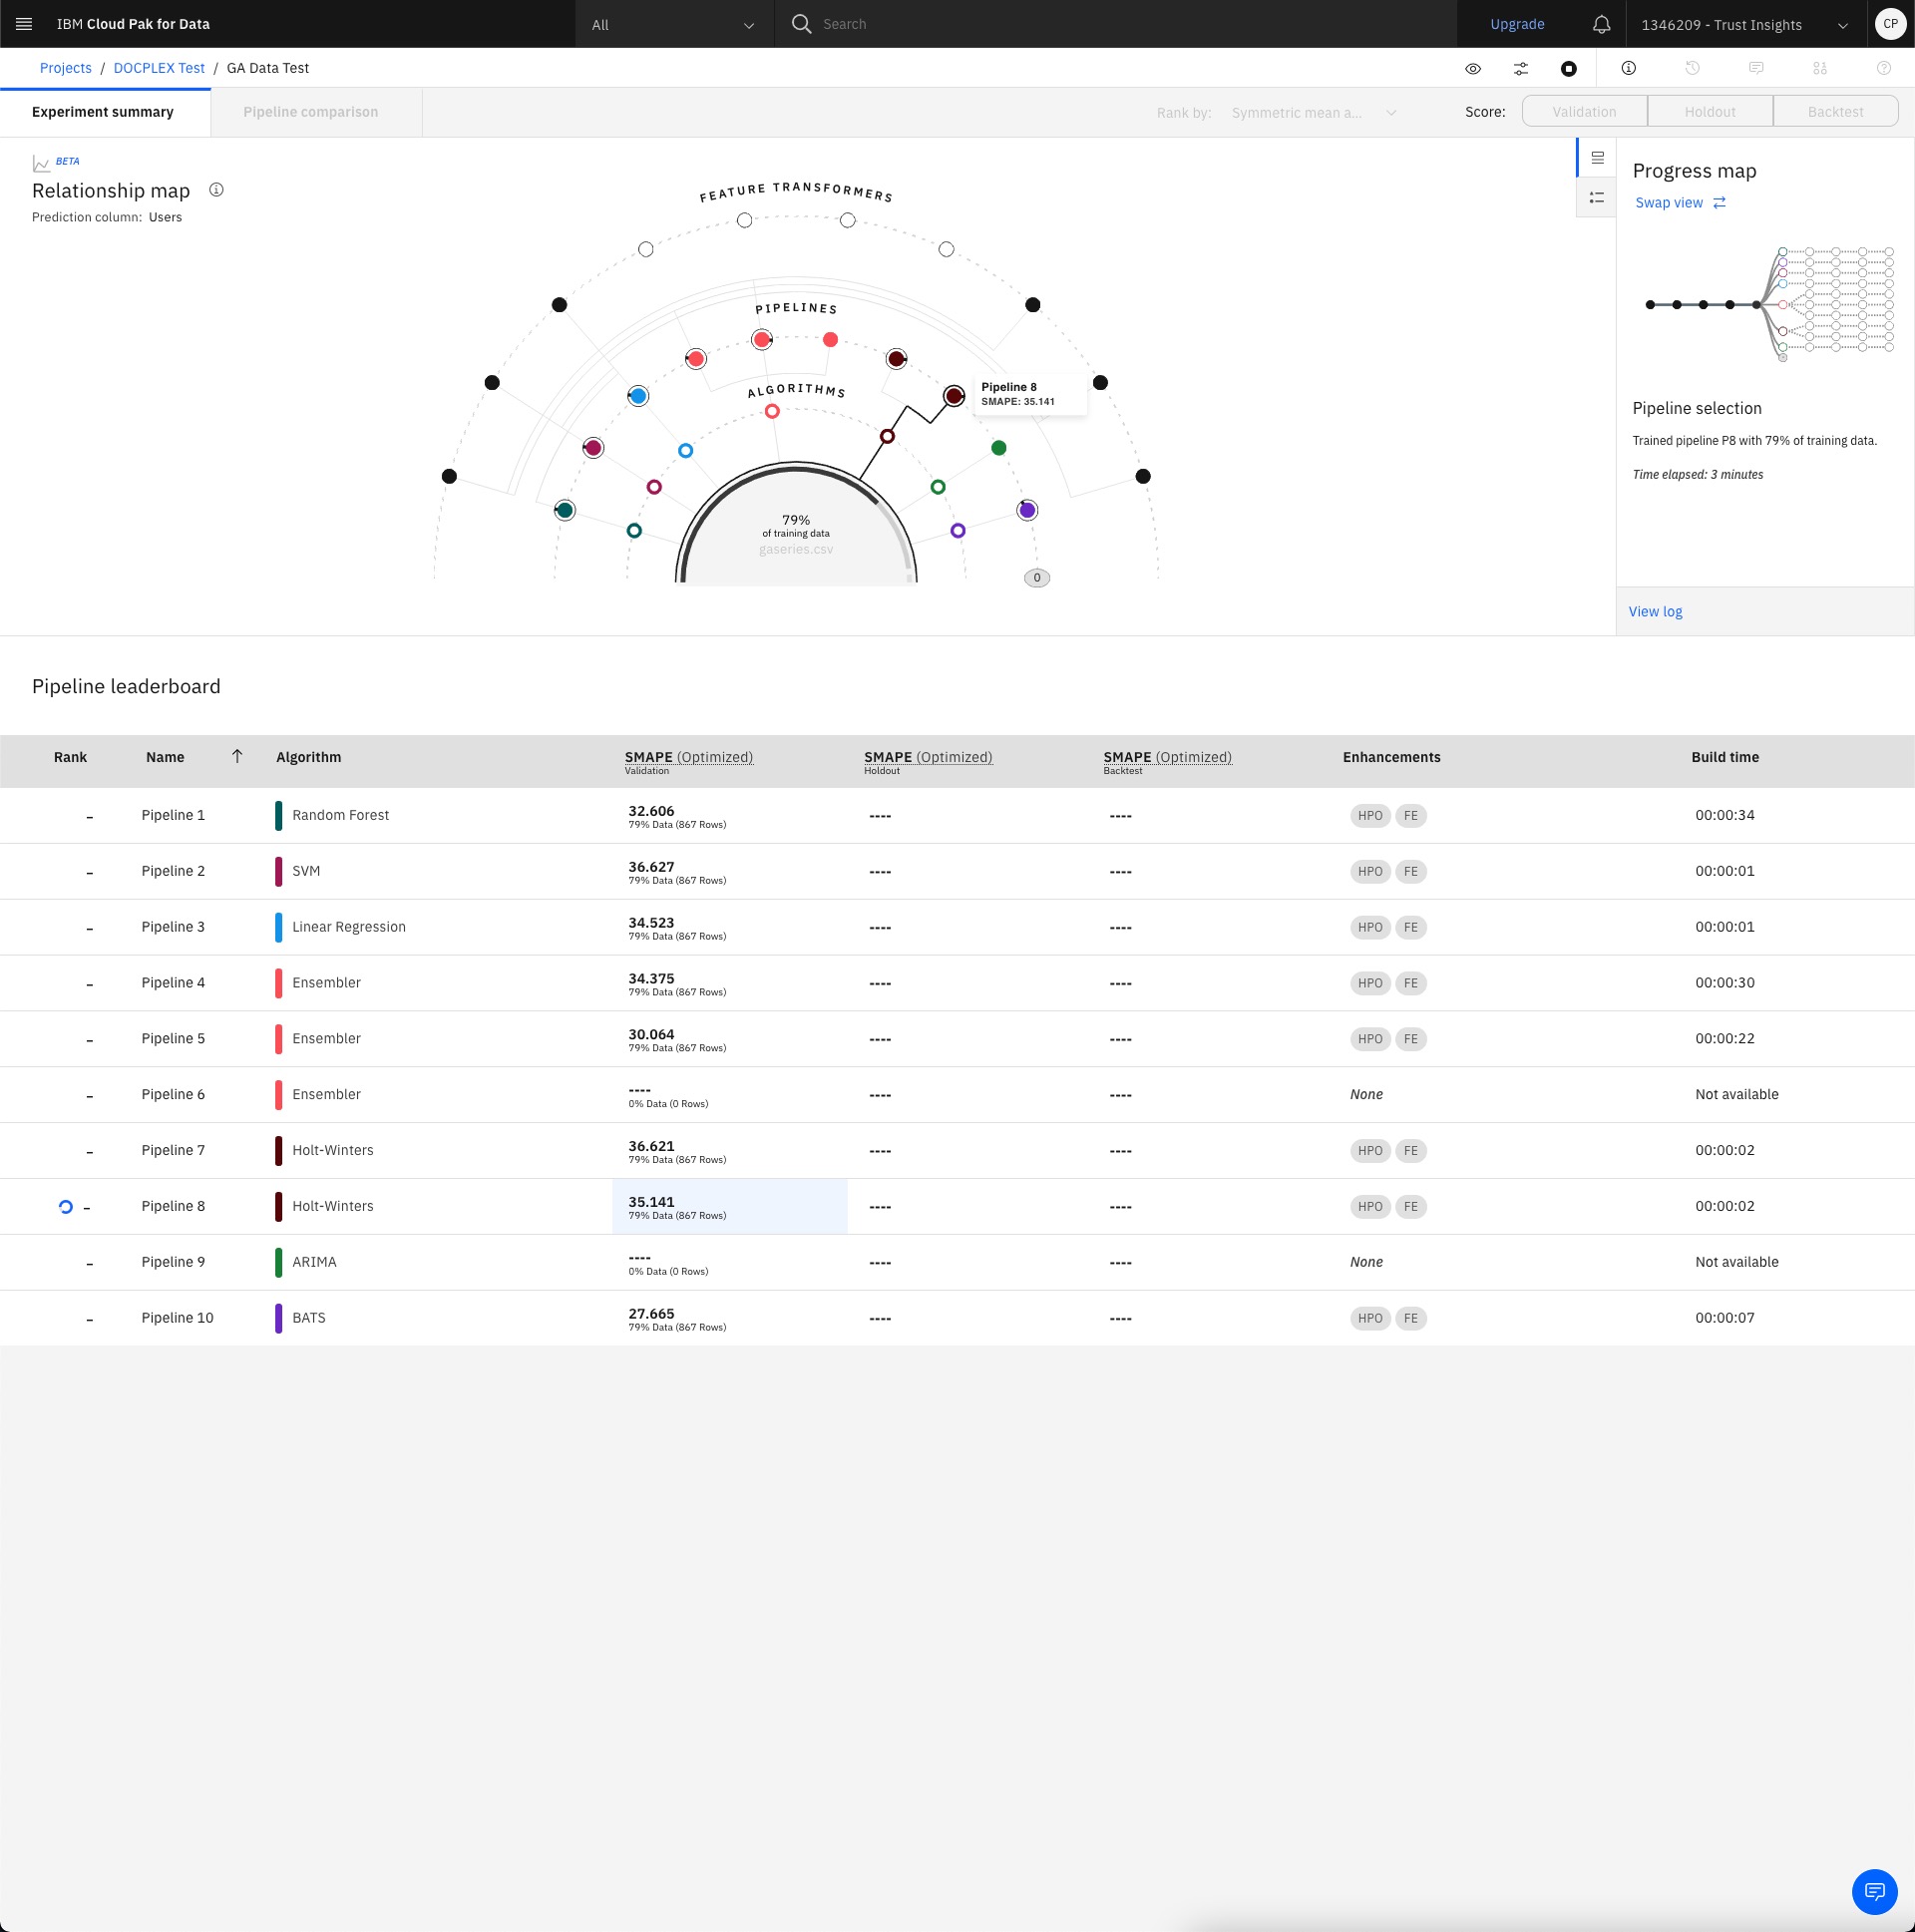Click the Enhancements column header
Screen dimensions: 1915x1932
1391,757
